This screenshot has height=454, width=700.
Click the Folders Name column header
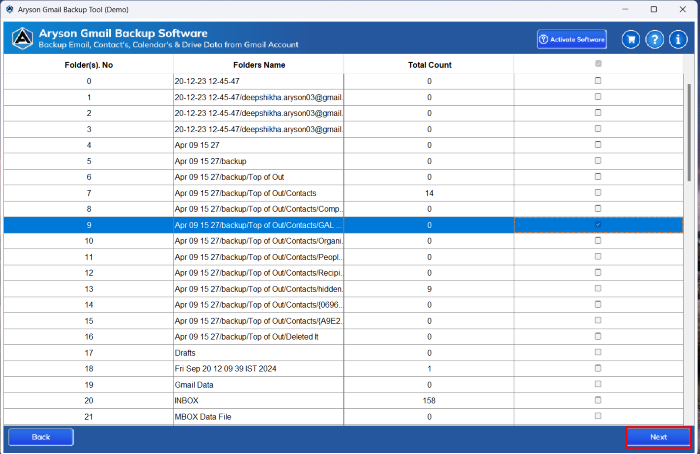(259, 65)
